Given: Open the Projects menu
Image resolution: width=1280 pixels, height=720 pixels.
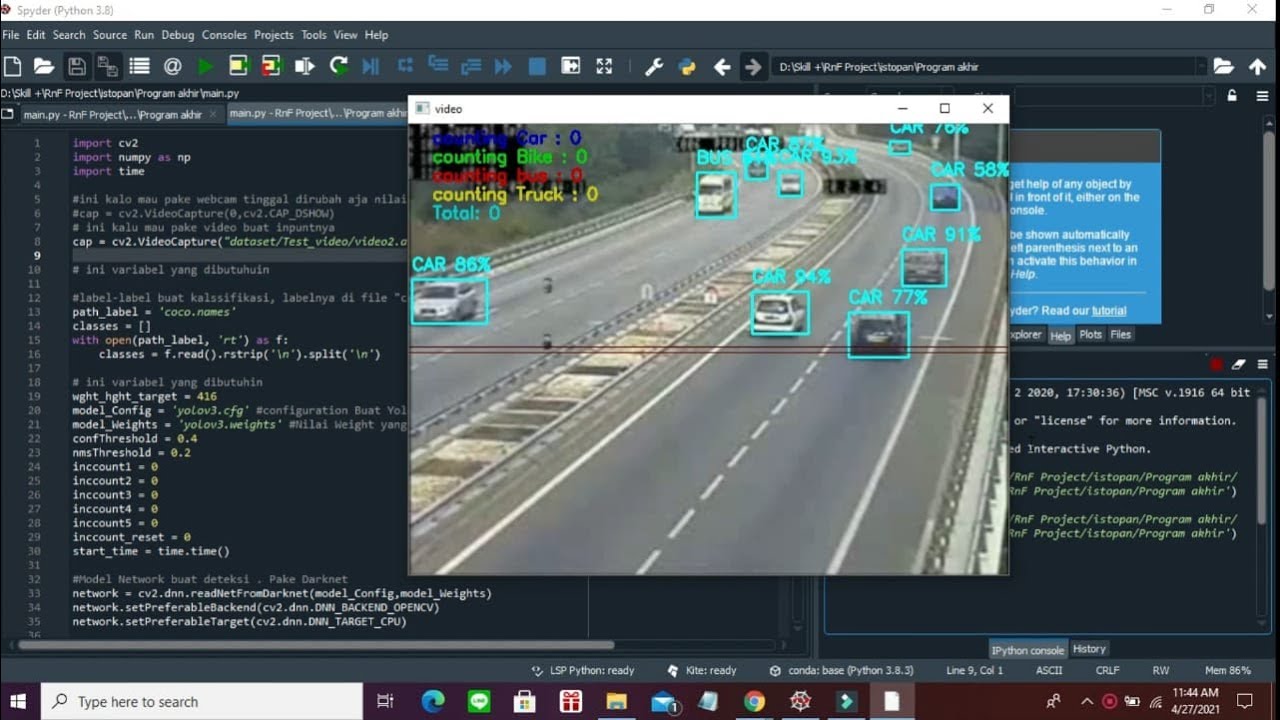Looking at the screenshot, I should [274, 35].
